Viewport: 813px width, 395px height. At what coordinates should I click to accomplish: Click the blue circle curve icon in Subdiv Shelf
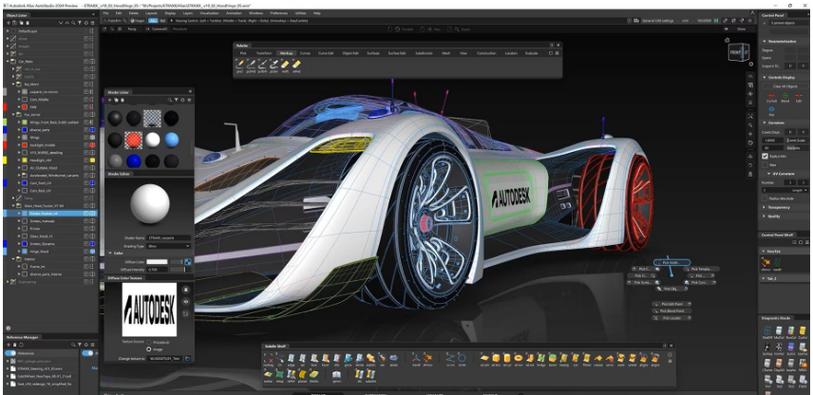tap(461, 357)
